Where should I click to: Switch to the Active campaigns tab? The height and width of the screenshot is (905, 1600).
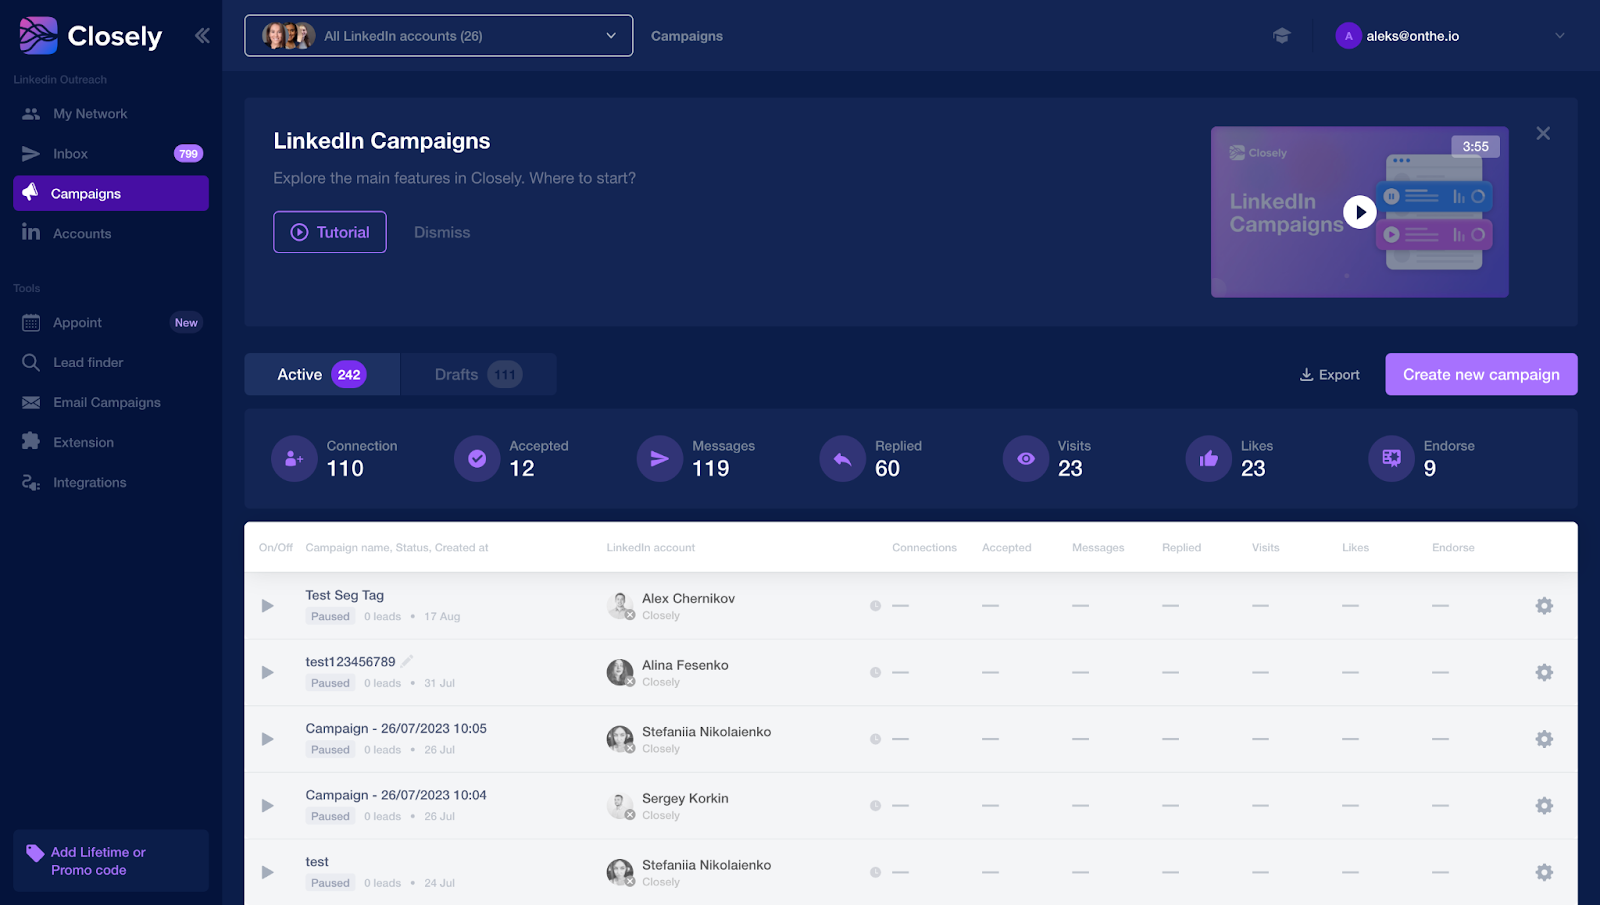[x=322, y=374]
